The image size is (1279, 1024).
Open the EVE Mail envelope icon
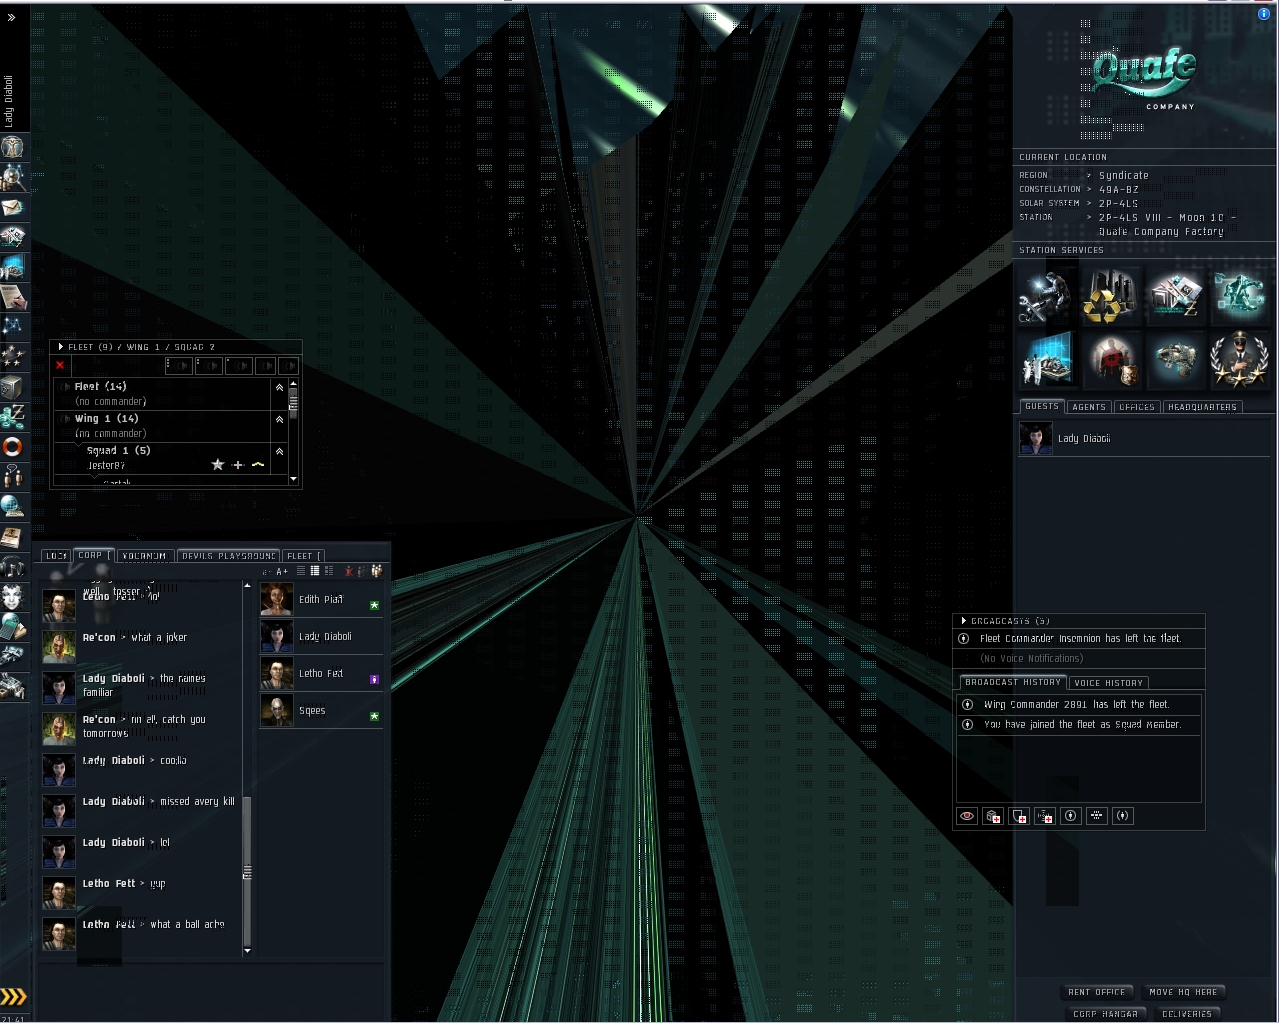coord(13,207)
